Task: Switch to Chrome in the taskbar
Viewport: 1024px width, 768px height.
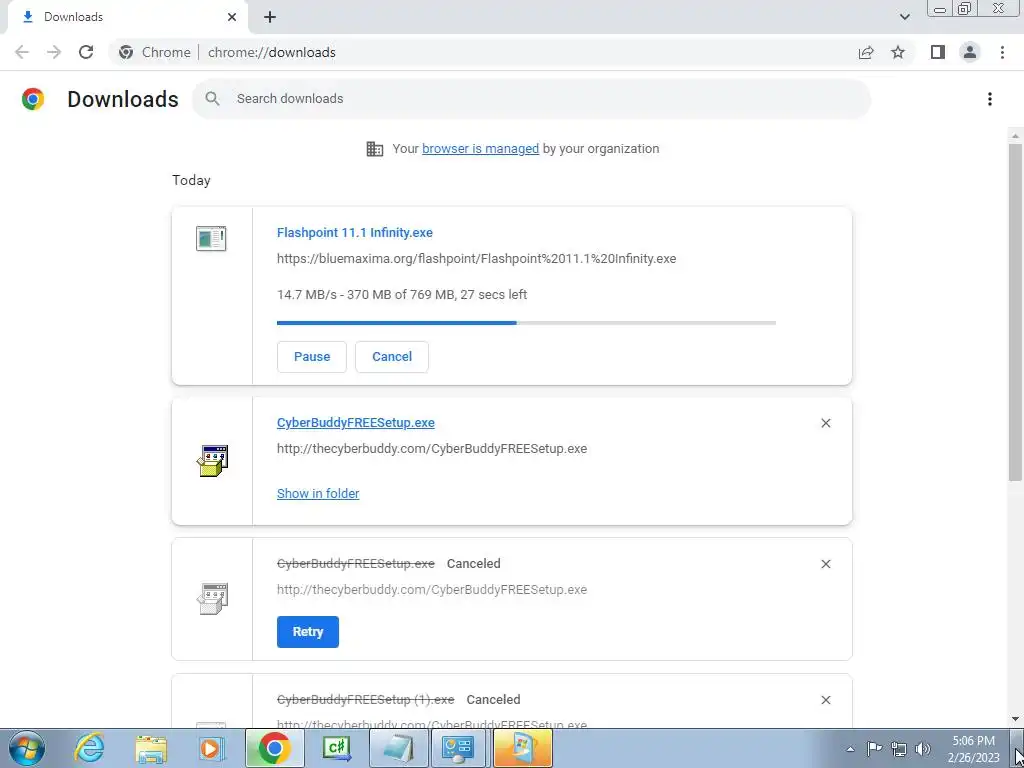Action: click(x=274, y=748)
